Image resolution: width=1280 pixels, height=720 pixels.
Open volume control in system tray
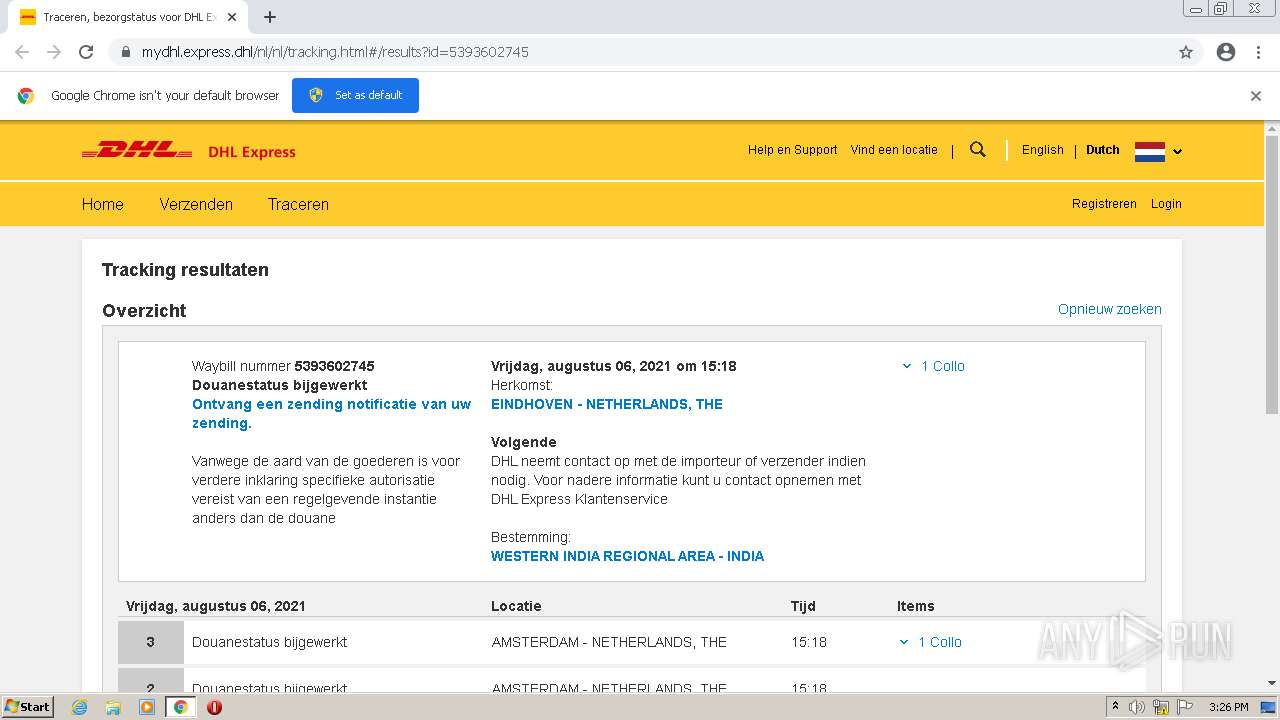pyautogui.click(x=1136, y=707)
